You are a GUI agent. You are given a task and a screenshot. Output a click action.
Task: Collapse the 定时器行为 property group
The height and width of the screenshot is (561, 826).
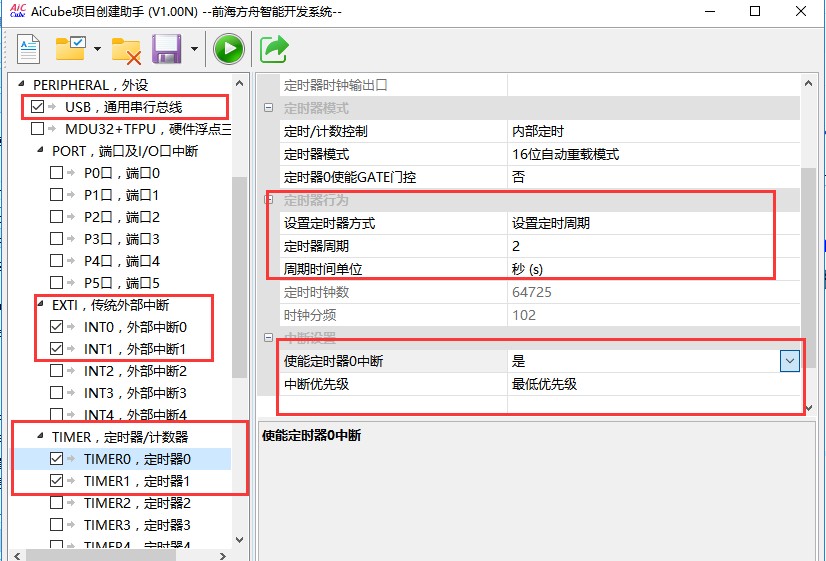[269, 200]
